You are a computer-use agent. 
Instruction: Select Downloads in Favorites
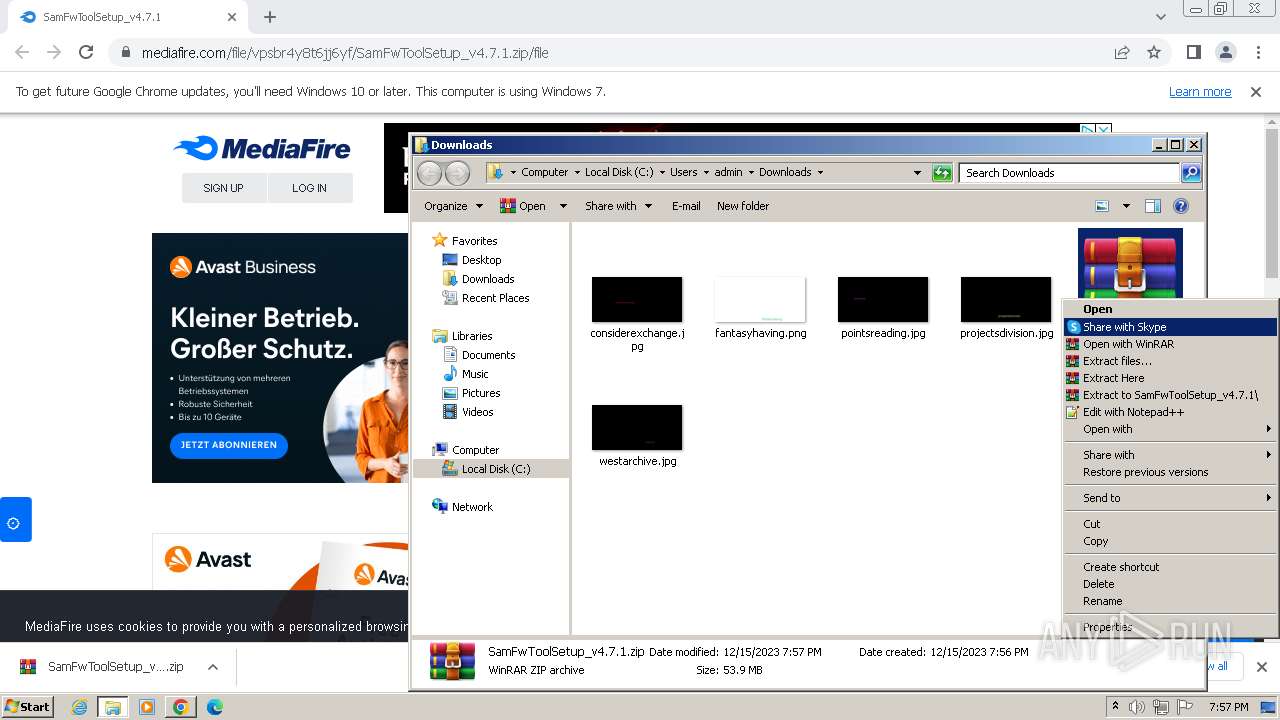(488, 279)
